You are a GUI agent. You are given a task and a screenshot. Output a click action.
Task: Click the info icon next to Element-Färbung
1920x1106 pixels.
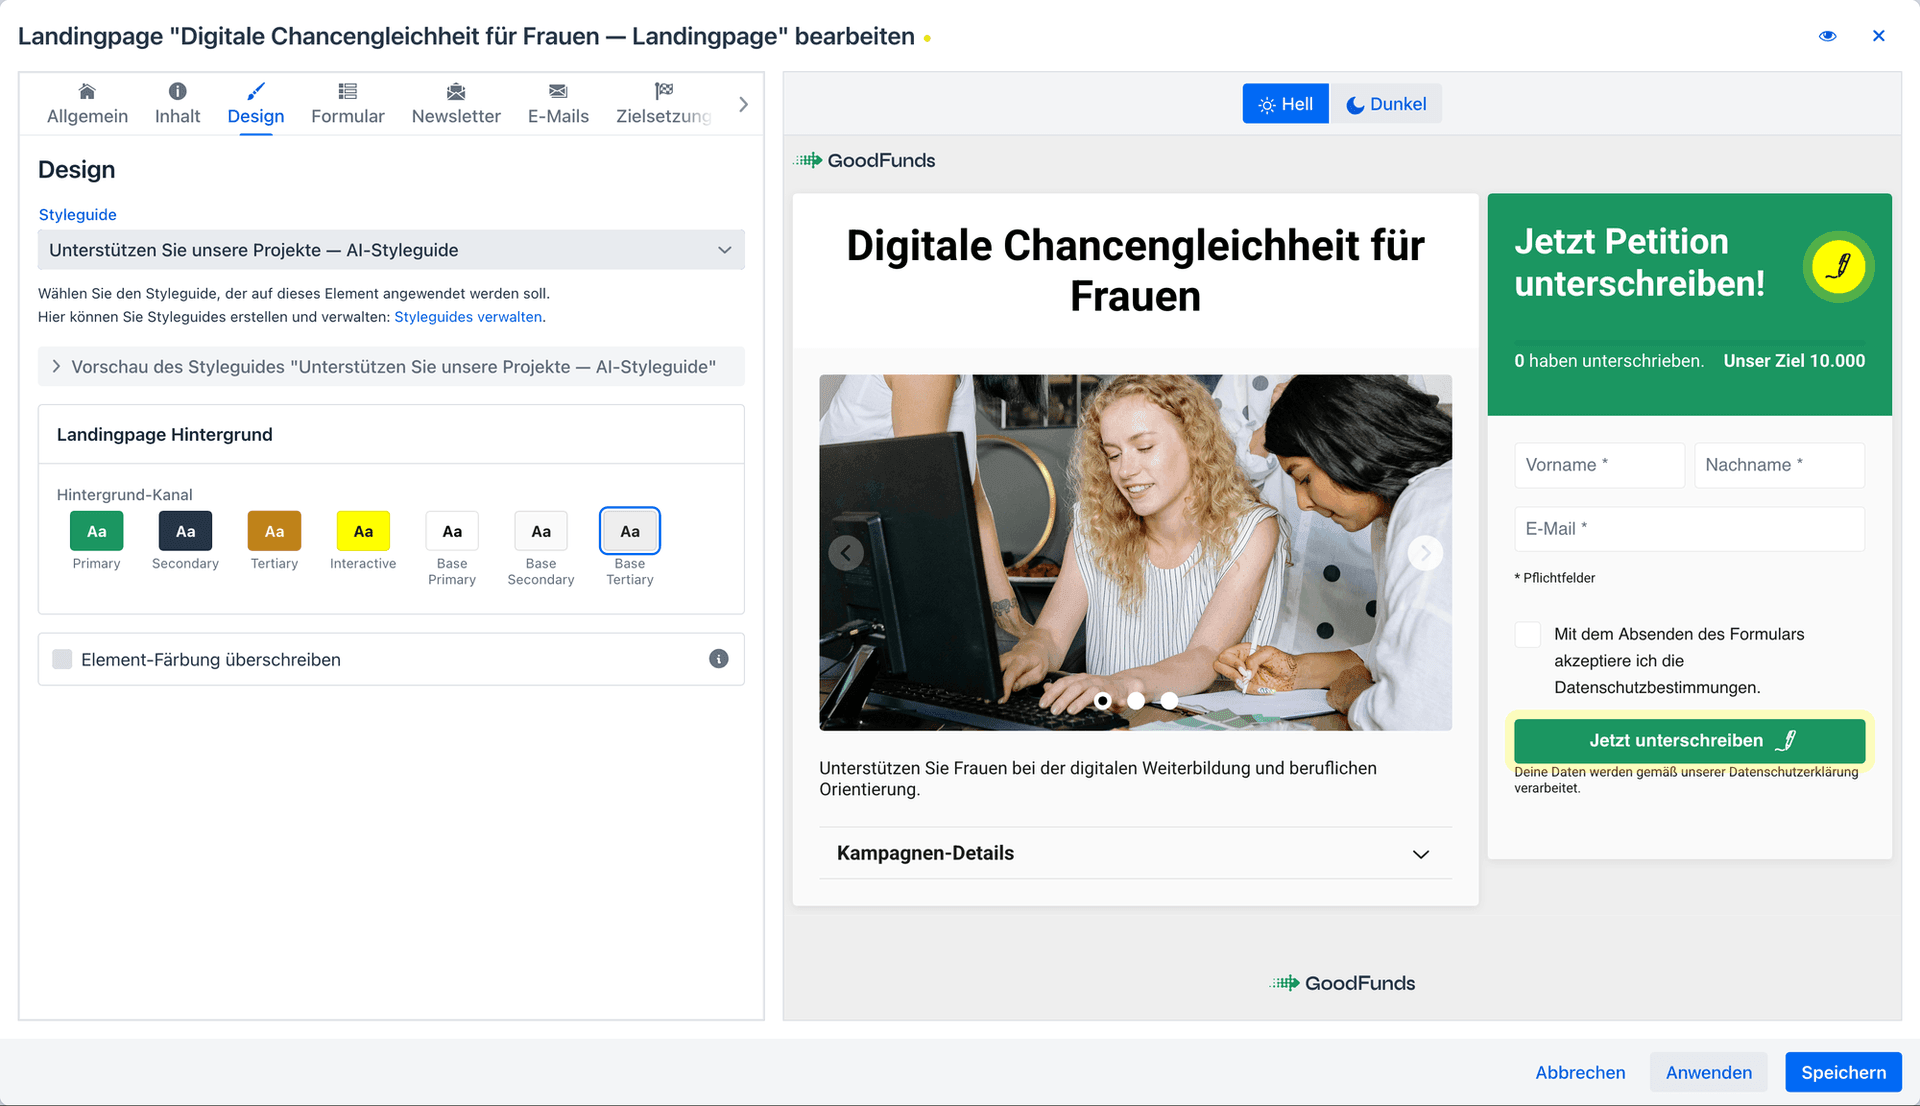pyautogui.click(x=719, y=659)
